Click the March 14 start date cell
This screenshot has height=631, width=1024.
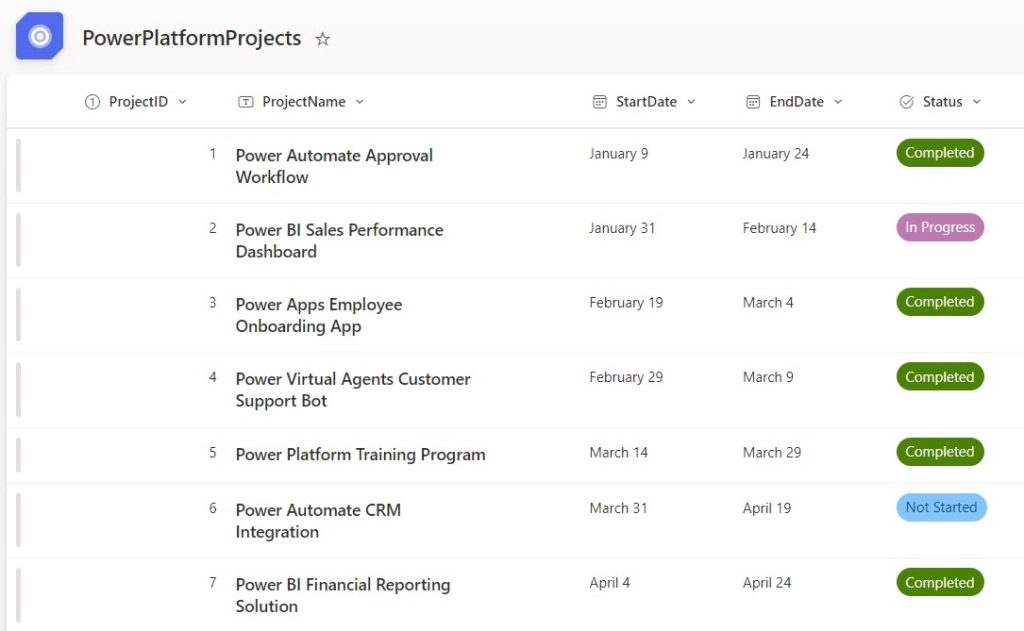[618, 453]
